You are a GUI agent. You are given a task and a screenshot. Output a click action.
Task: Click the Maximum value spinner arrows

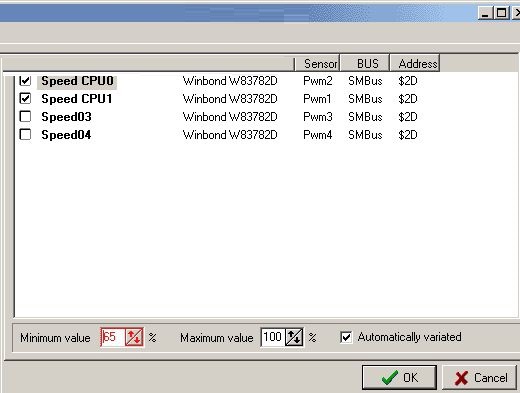[x=294, y=337]
